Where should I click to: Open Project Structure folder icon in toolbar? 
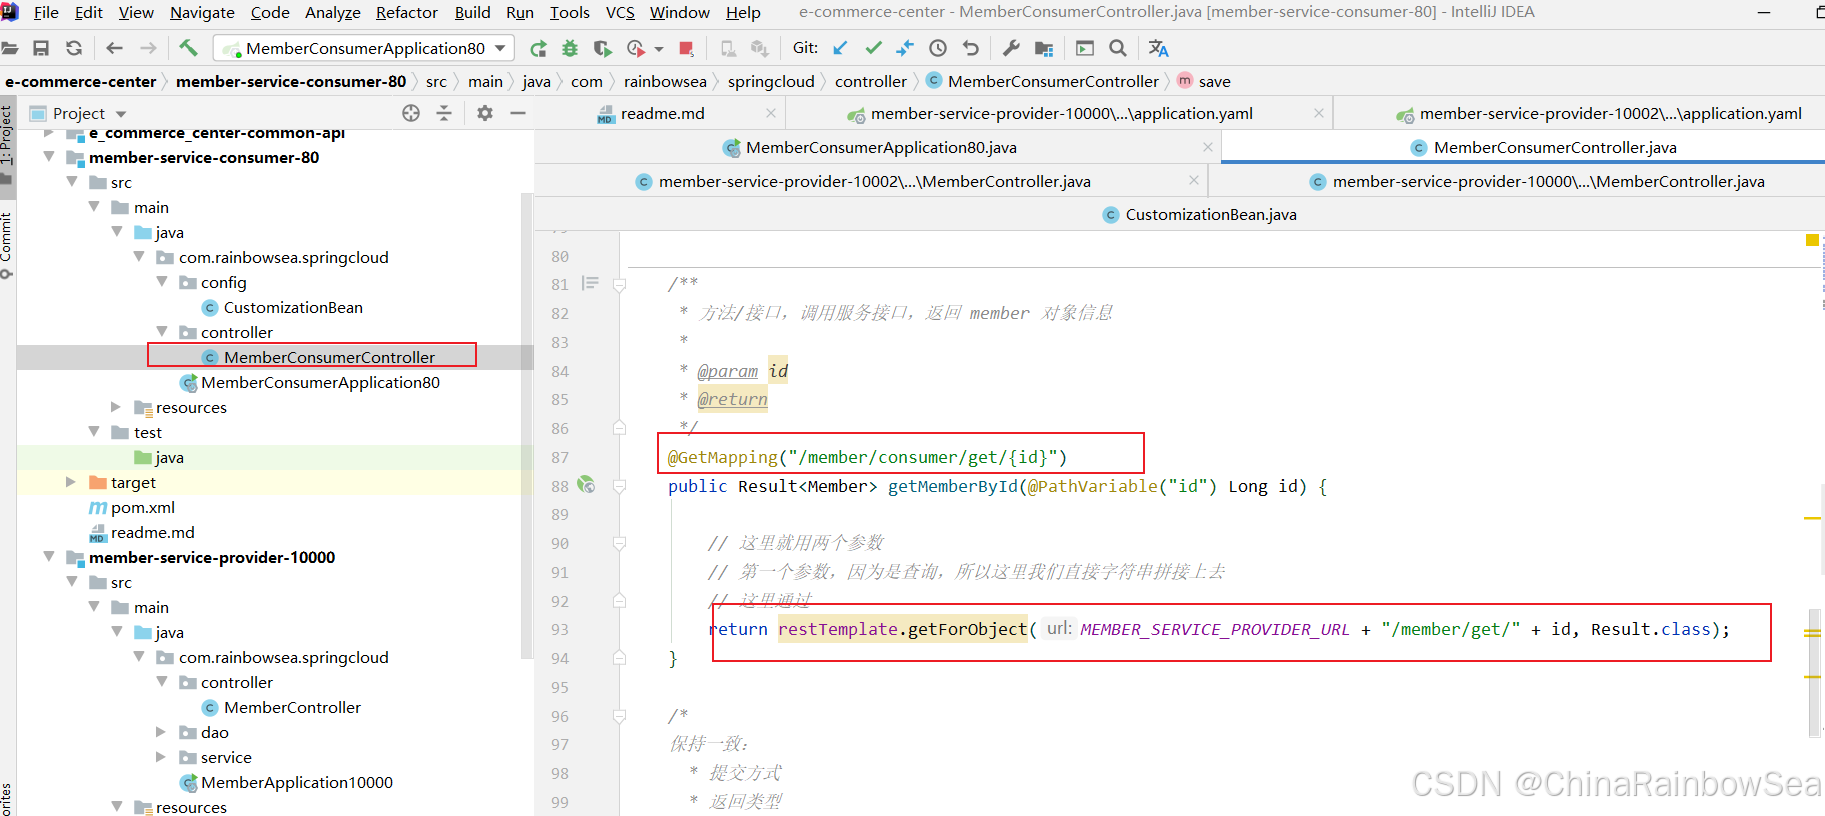[1044, 48]
